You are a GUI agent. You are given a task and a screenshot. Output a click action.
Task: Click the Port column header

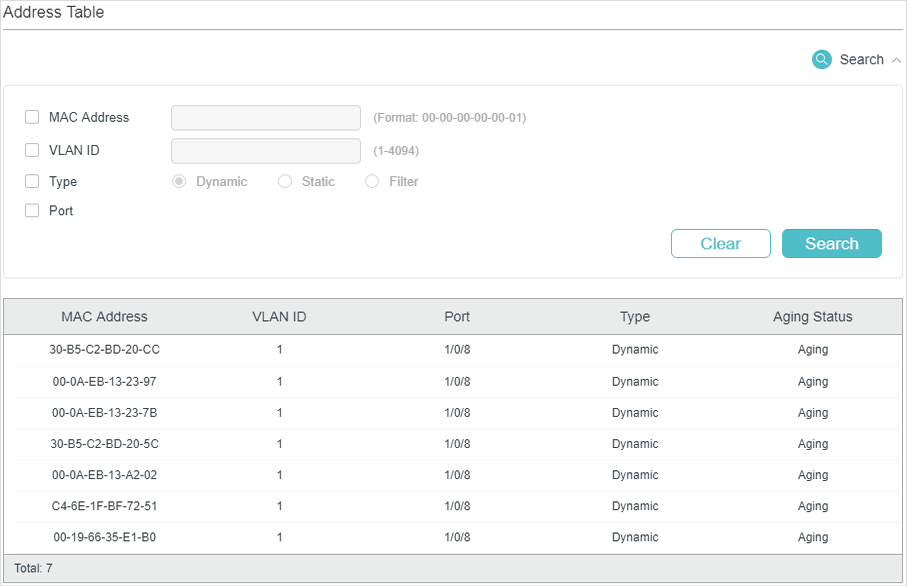457,317
